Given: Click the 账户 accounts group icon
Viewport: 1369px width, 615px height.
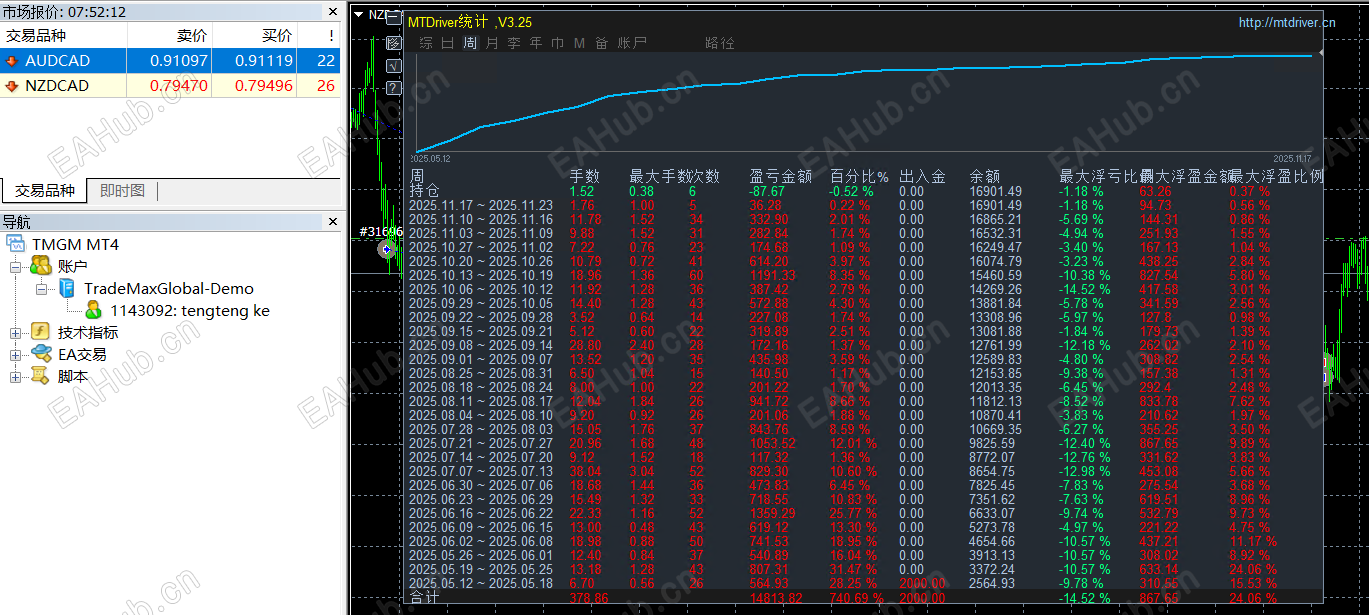Looking at the screenshot, I should pyautogui.click(x=41, y=266).
